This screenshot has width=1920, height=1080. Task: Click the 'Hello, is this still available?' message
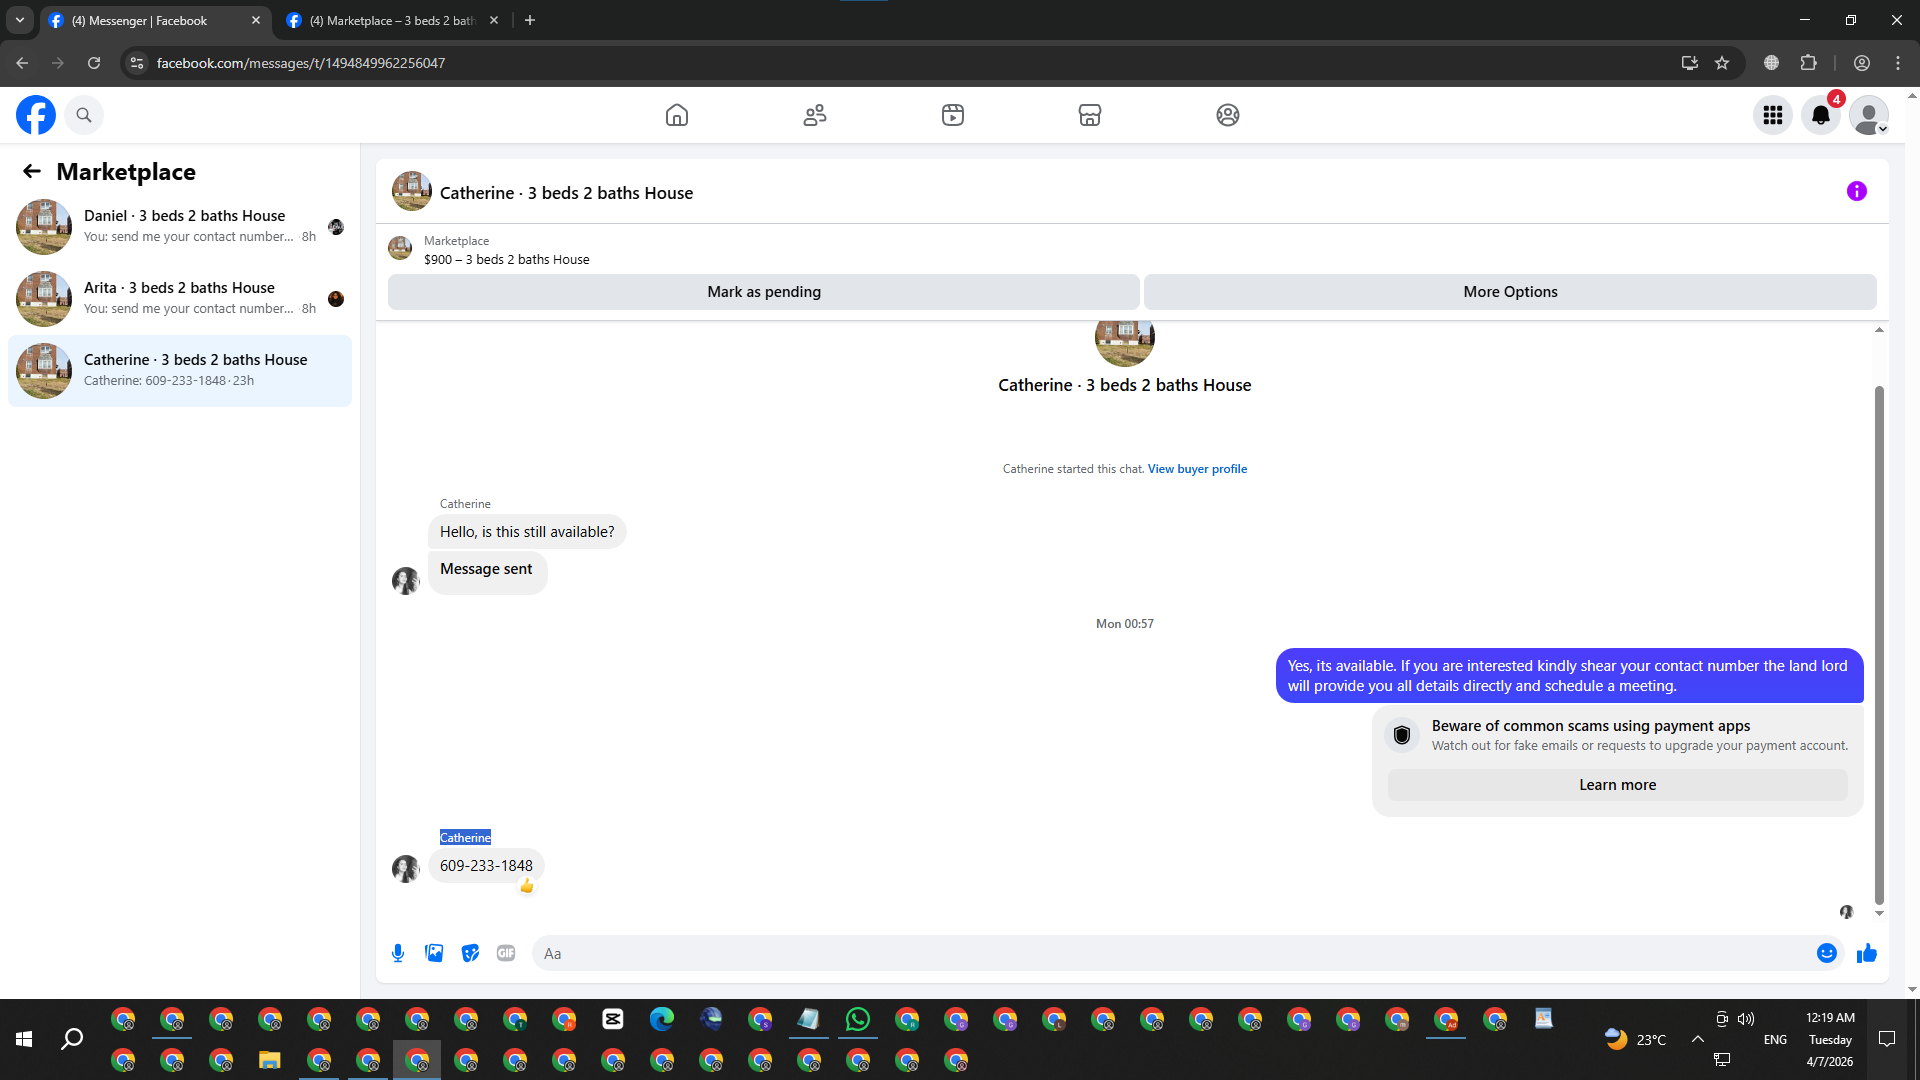[x=527, y=532]
